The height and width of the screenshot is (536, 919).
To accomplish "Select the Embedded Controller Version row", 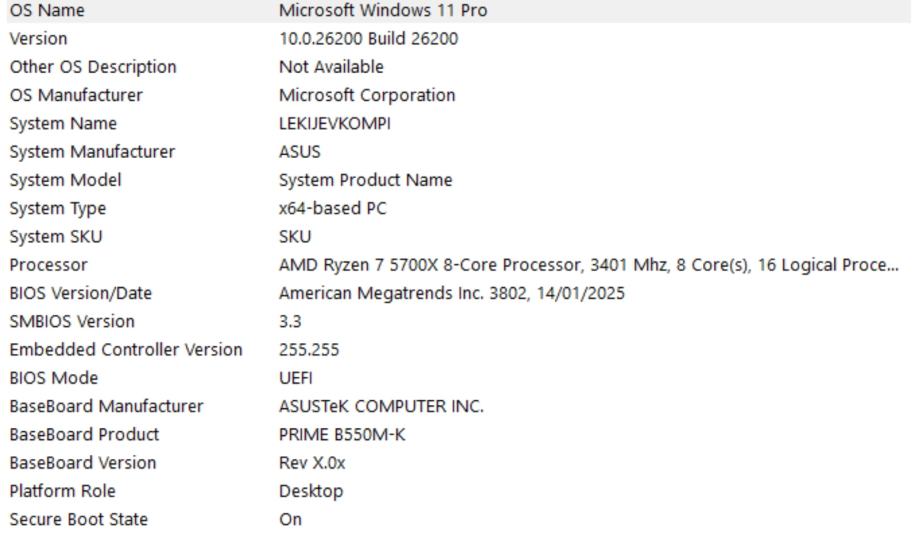I will pos(126,350).
